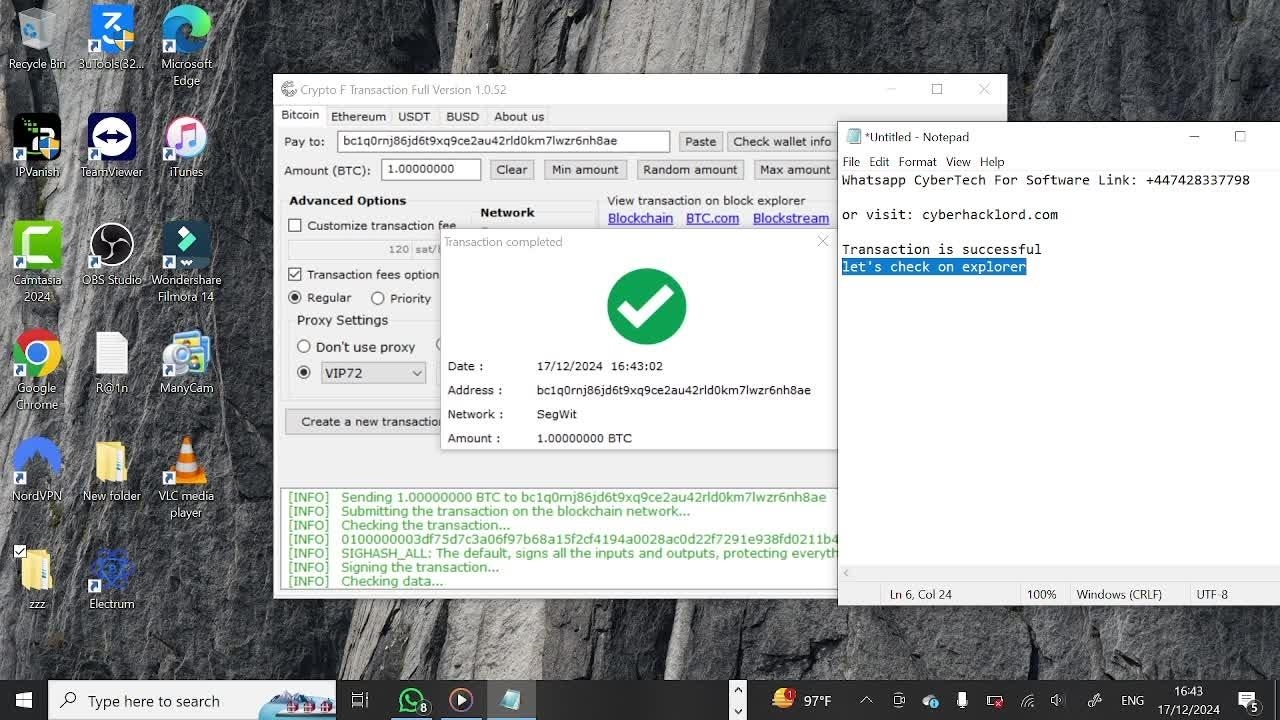Open Google Chrome from the desktop

click(37, 354)
